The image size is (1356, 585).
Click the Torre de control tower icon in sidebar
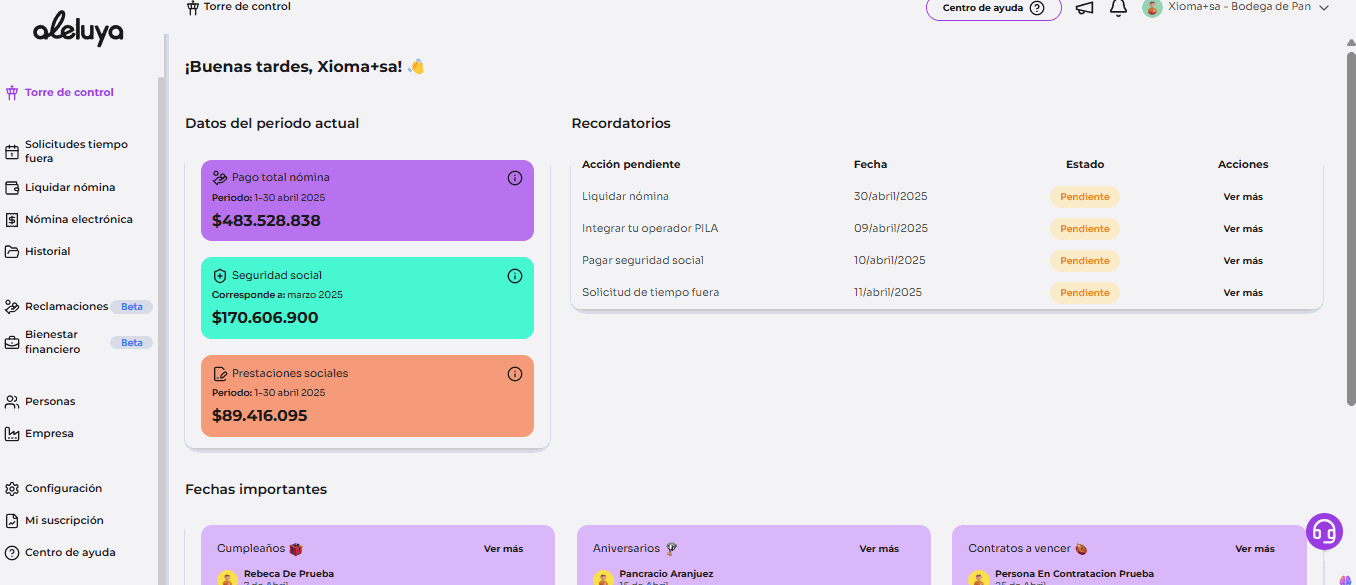pos(12,92)
